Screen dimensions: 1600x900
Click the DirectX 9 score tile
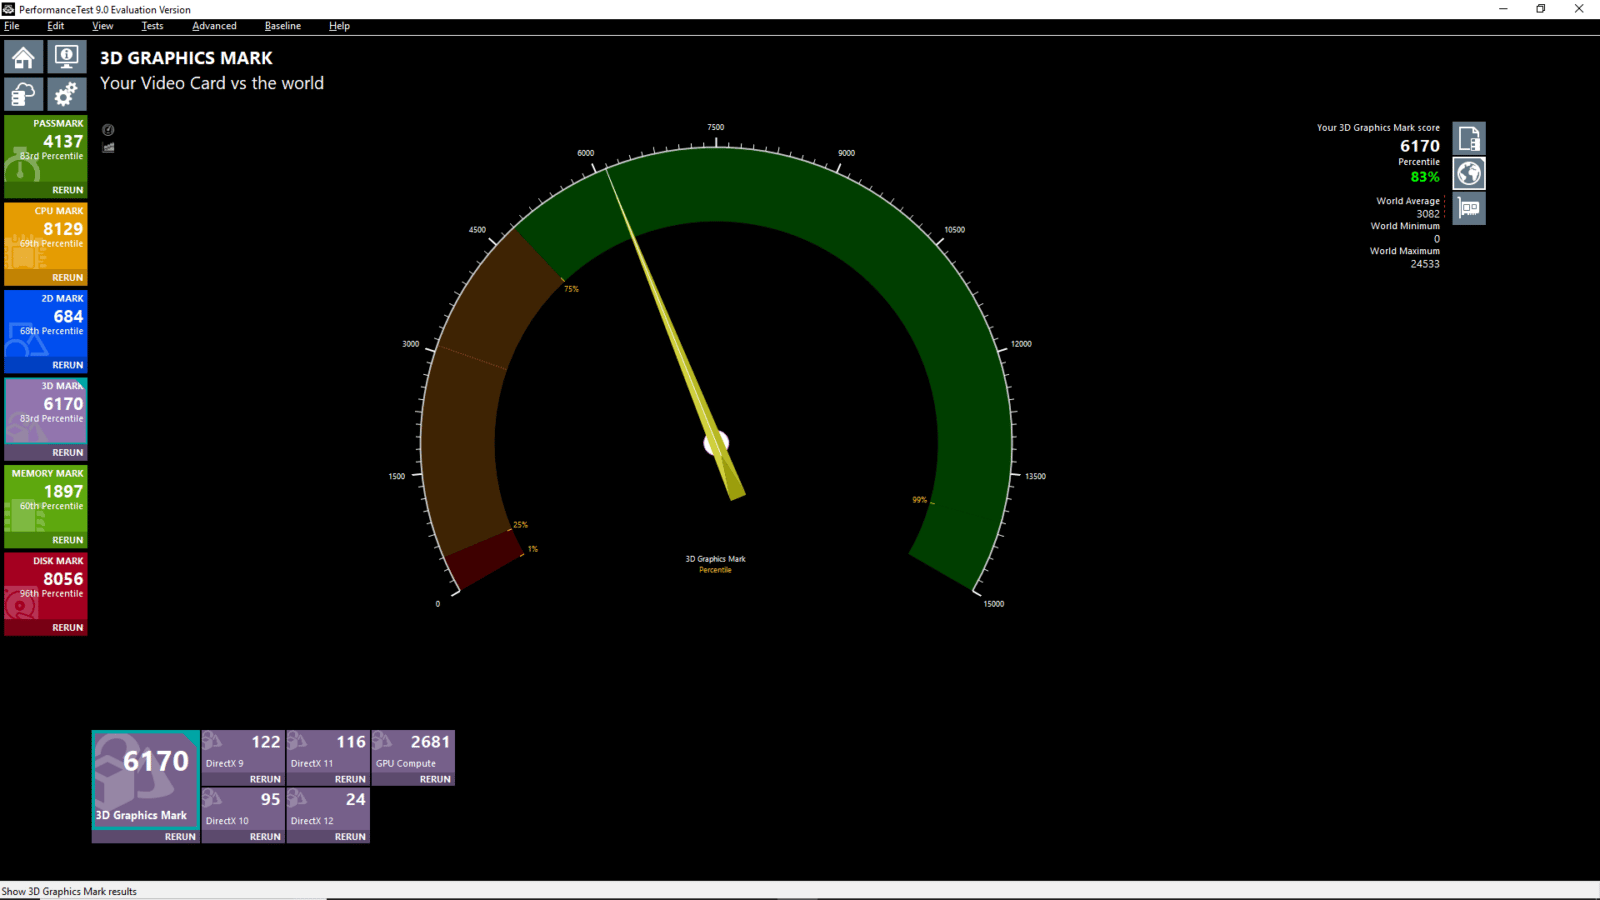[x=243, y=750]
